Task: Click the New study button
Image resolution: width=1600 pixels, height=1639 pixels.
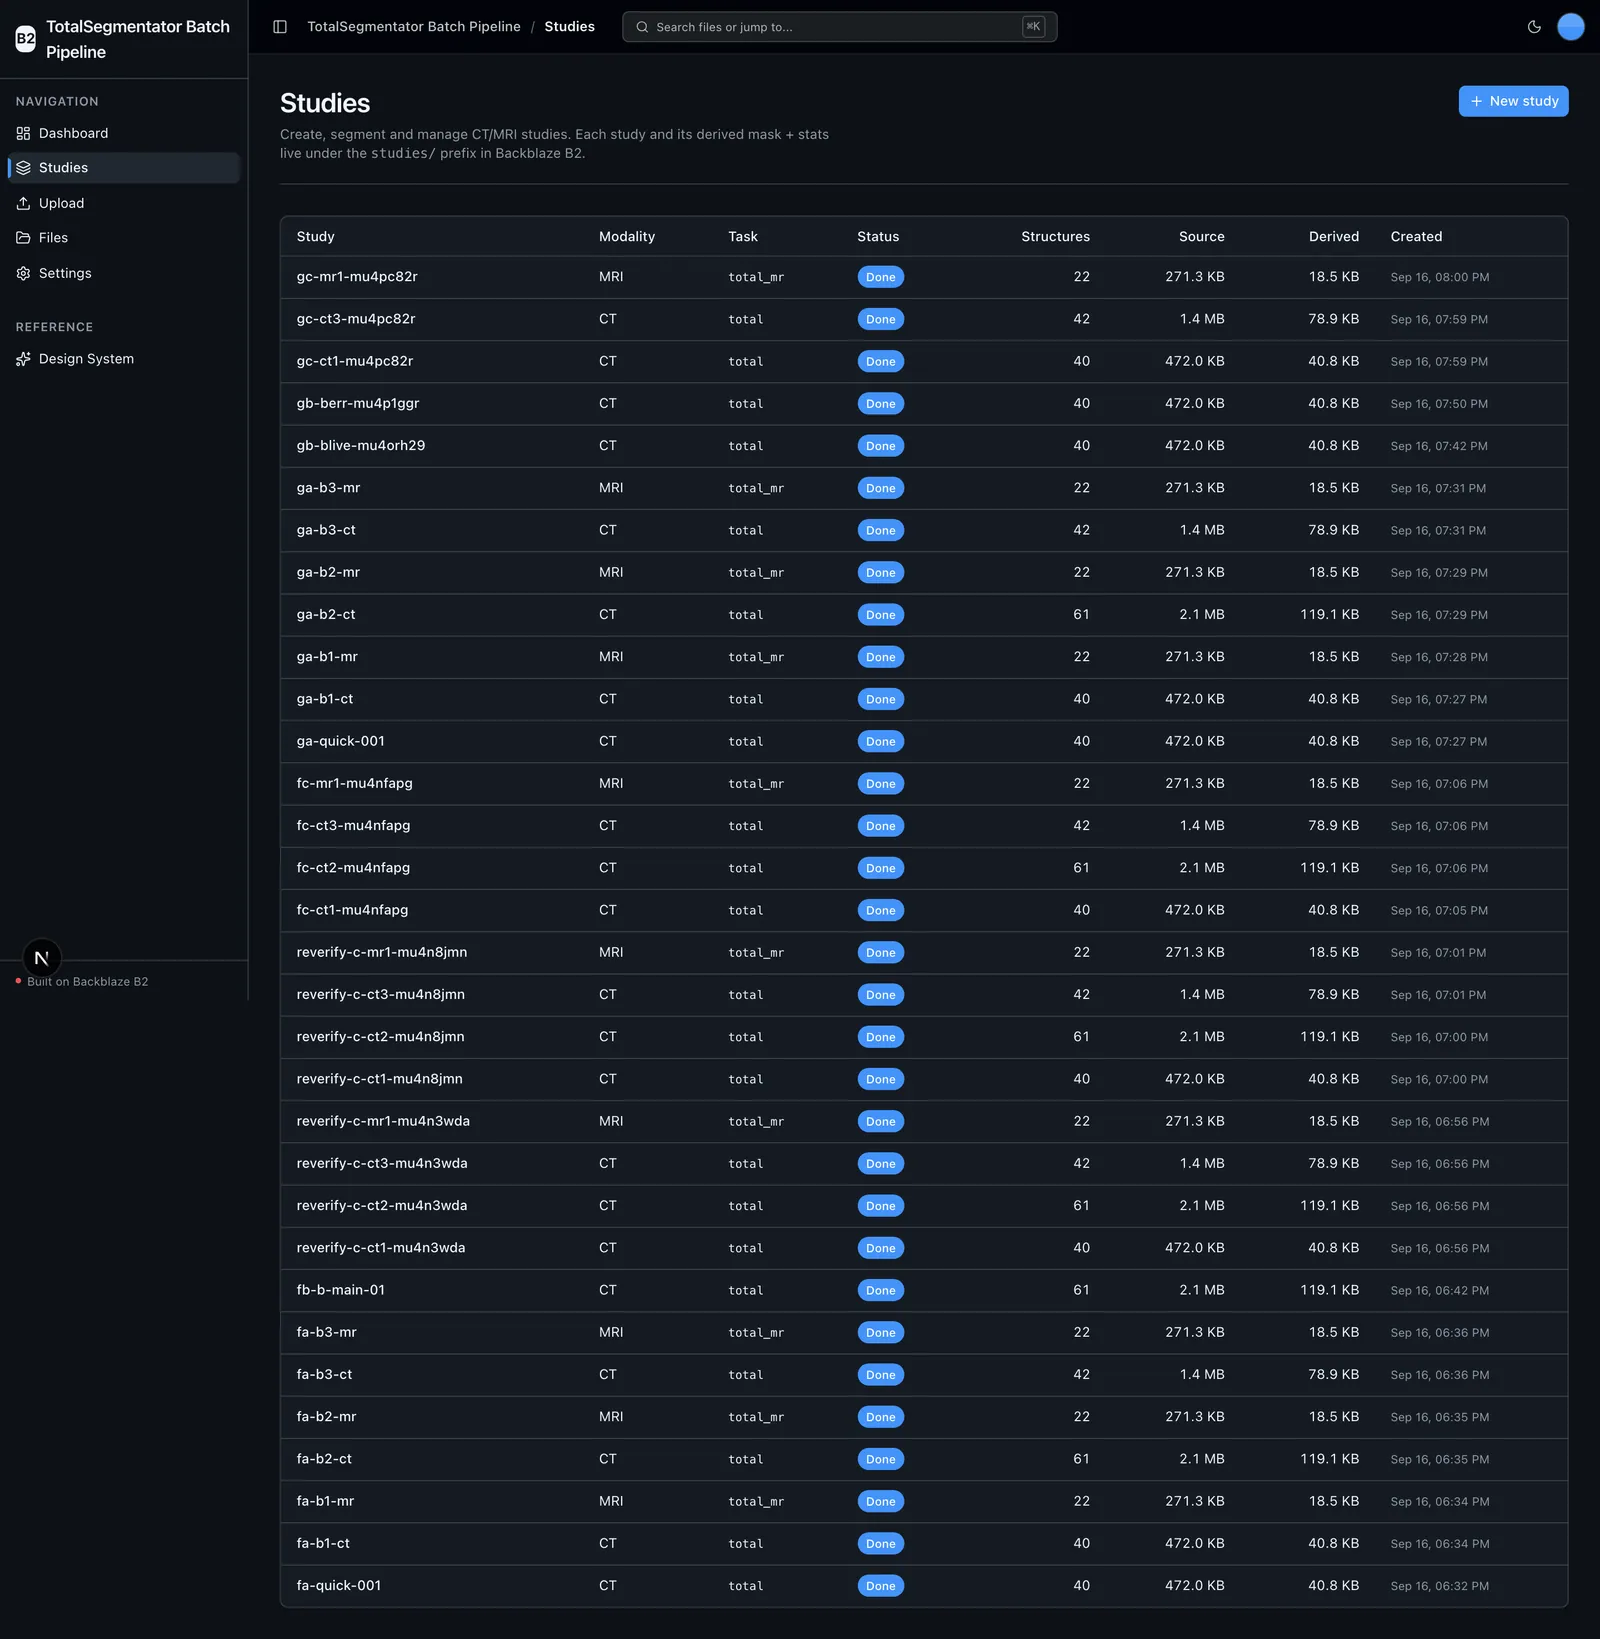Action: pos(1513,101)
